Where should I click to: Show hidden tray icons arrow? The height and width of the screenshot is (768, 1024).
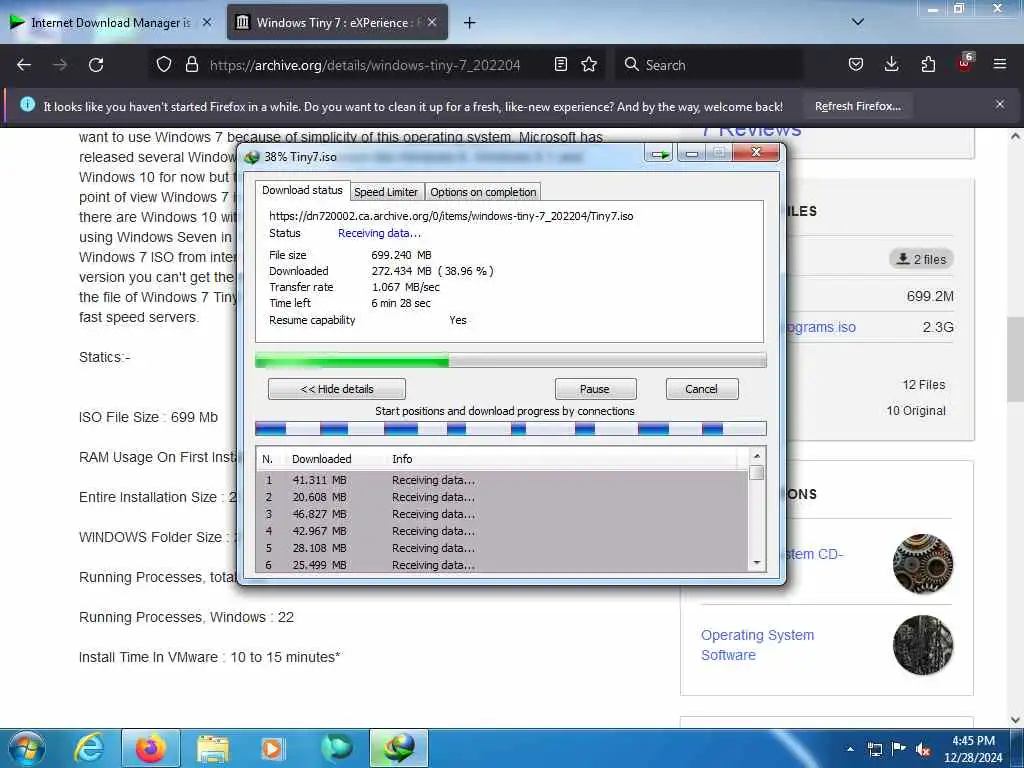pyautogui.click(x=850, y=749)
